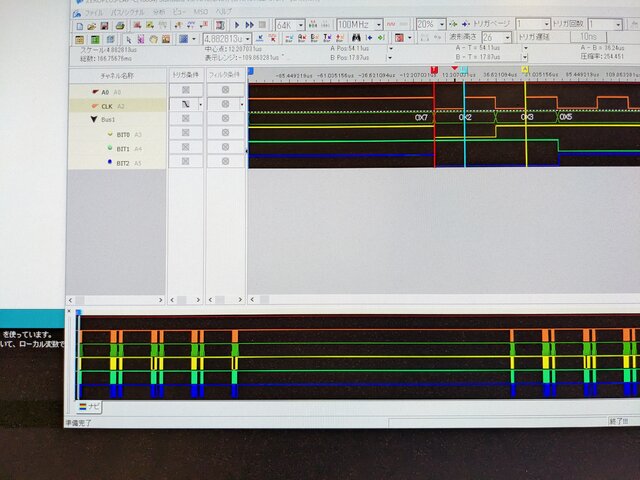The height and width of the screenshot is (480, 640).
Task: Click the waveform horizontal scrollbar left arrow
Action: [253, 300]
